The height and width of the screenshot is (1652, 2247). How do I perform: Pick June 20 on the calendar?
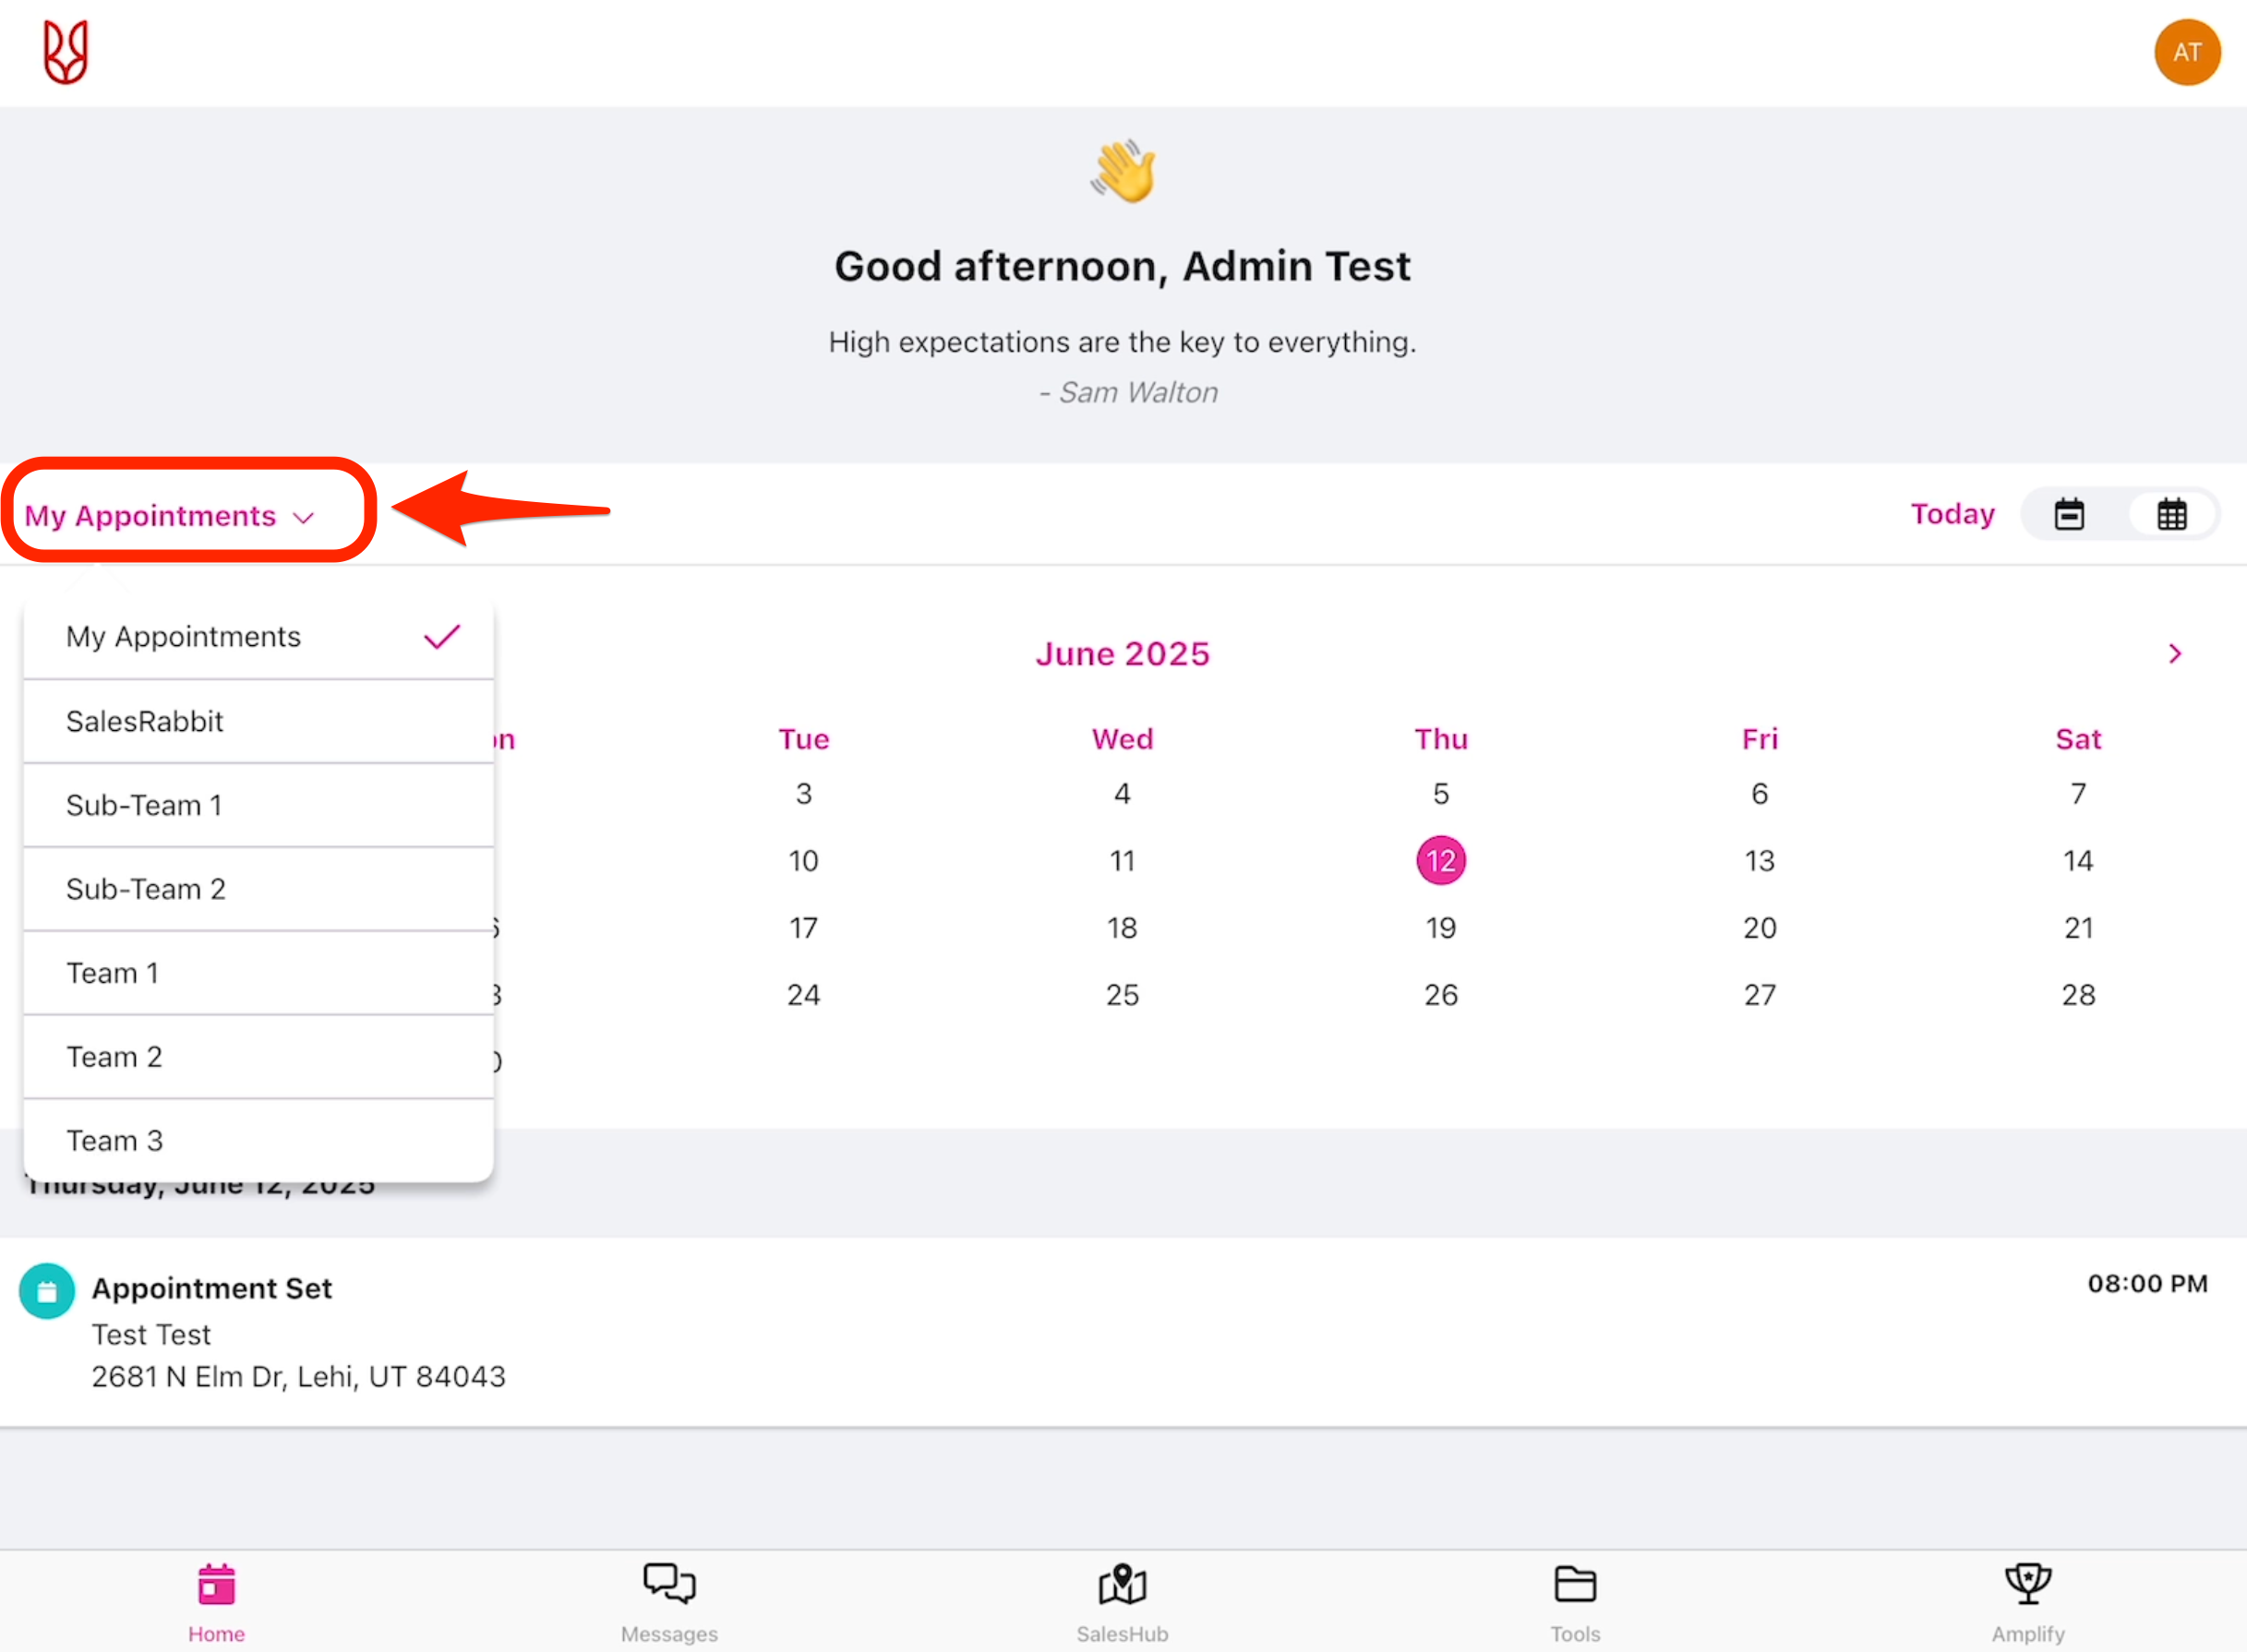(x=1759, y=928)
